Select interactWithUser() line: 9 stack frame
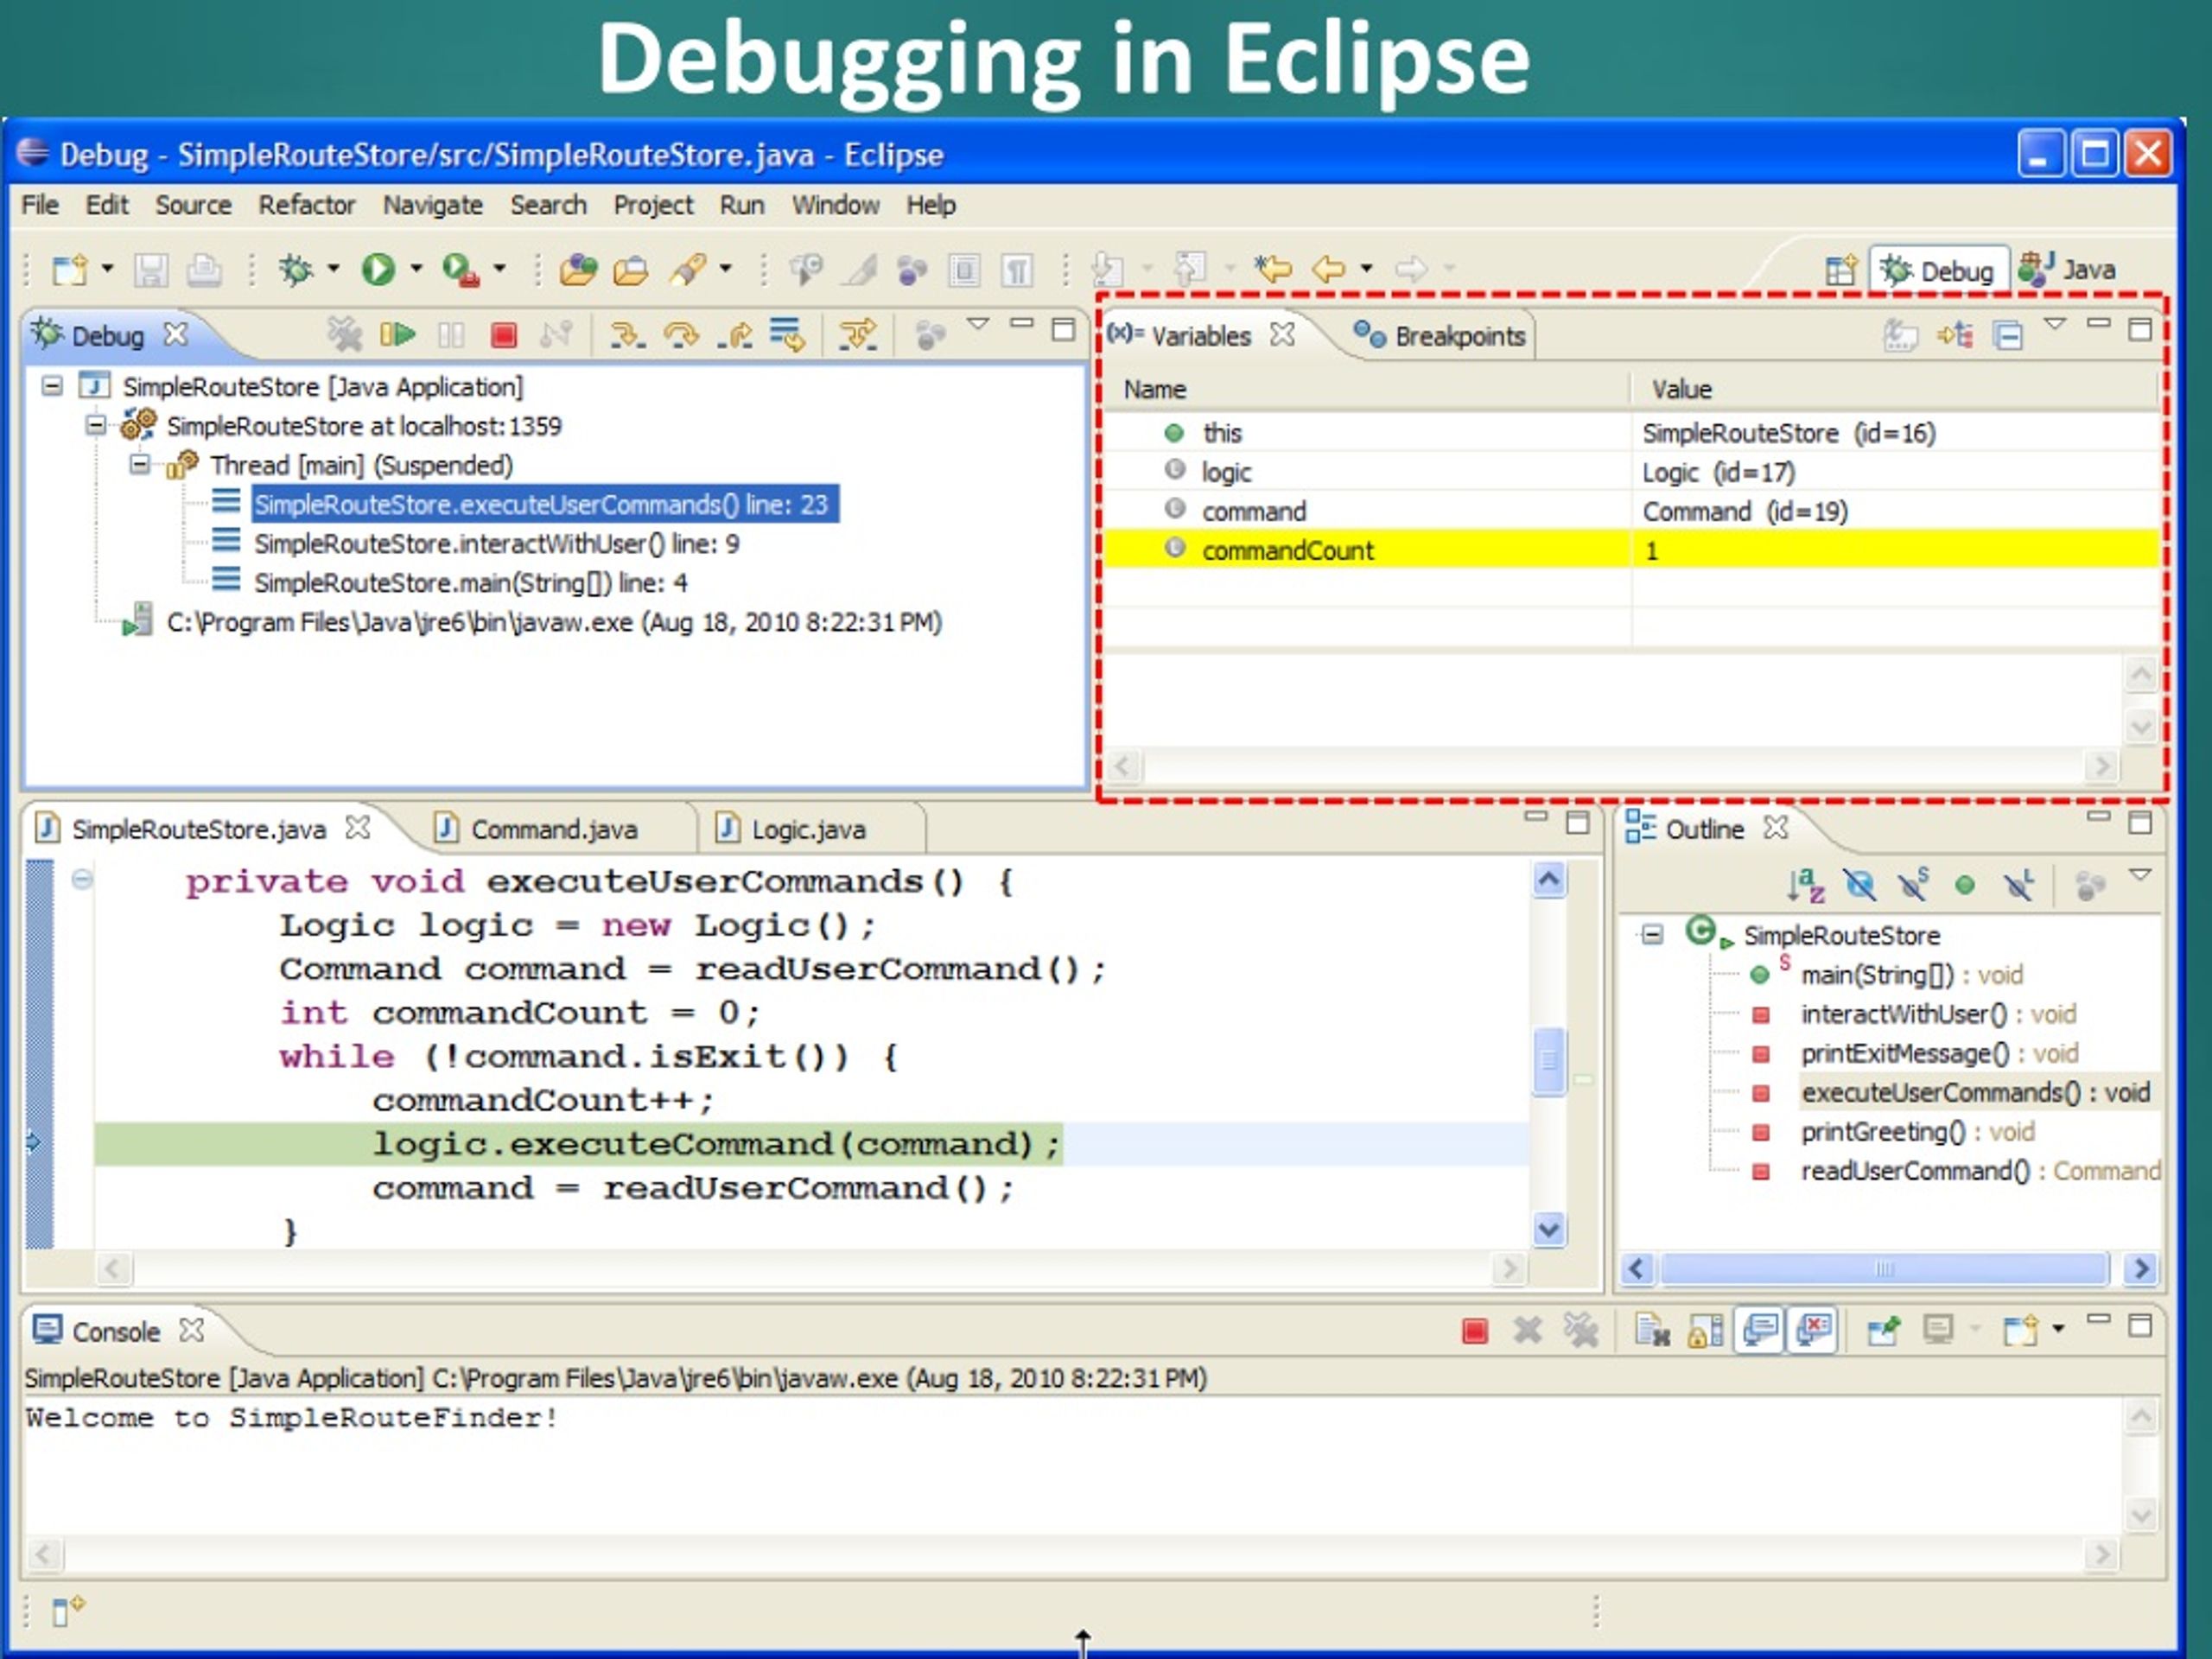This screenshot has width=2212, height=1659. (x=496, y=544)
